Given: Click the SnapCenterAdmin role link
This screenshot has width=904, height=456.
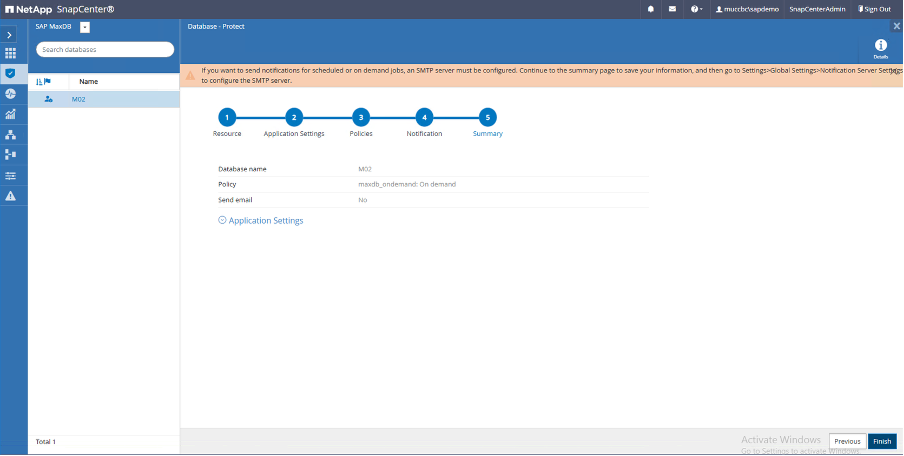Looking at the screenshot, I should (x=817, y=9).
